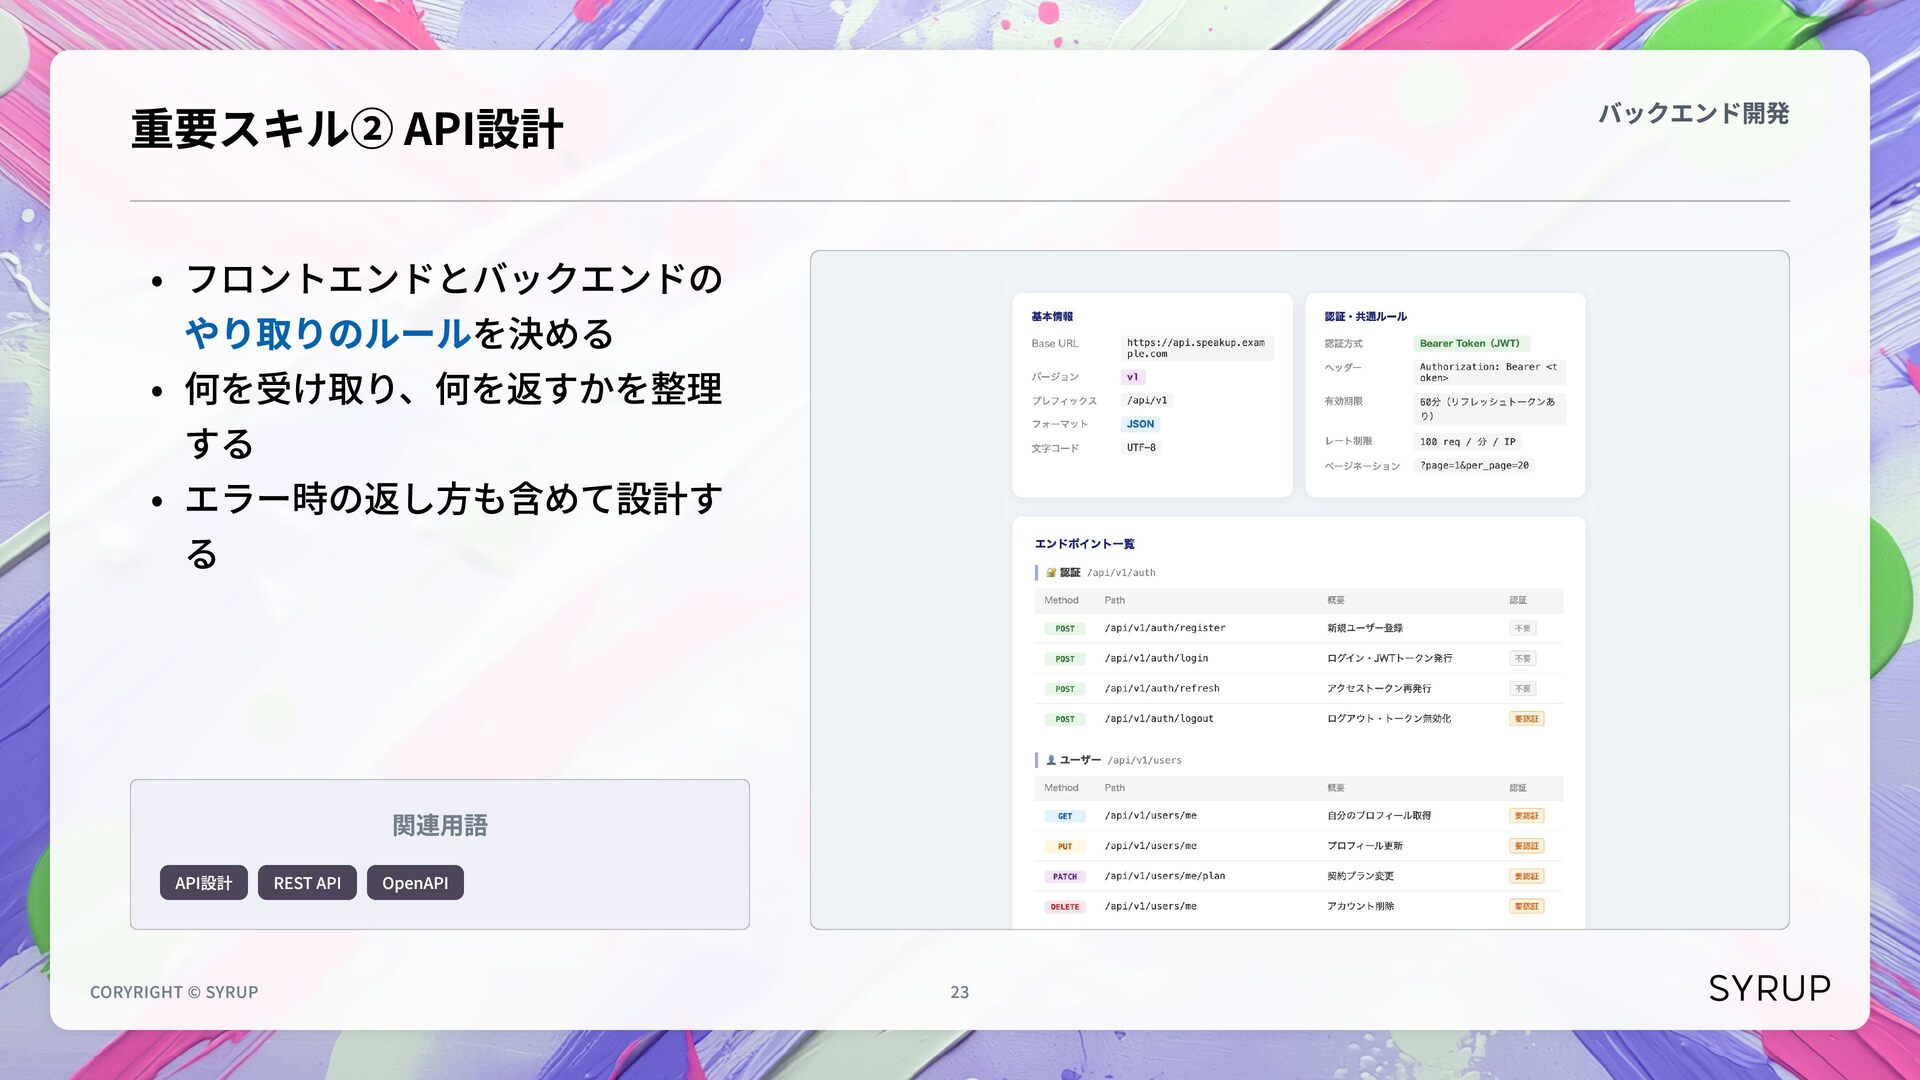The height and width of the screenshot is (1080, 1920).
Task: Click the 要認証 badge in the PUT row
Action: tap(1527, 846)
